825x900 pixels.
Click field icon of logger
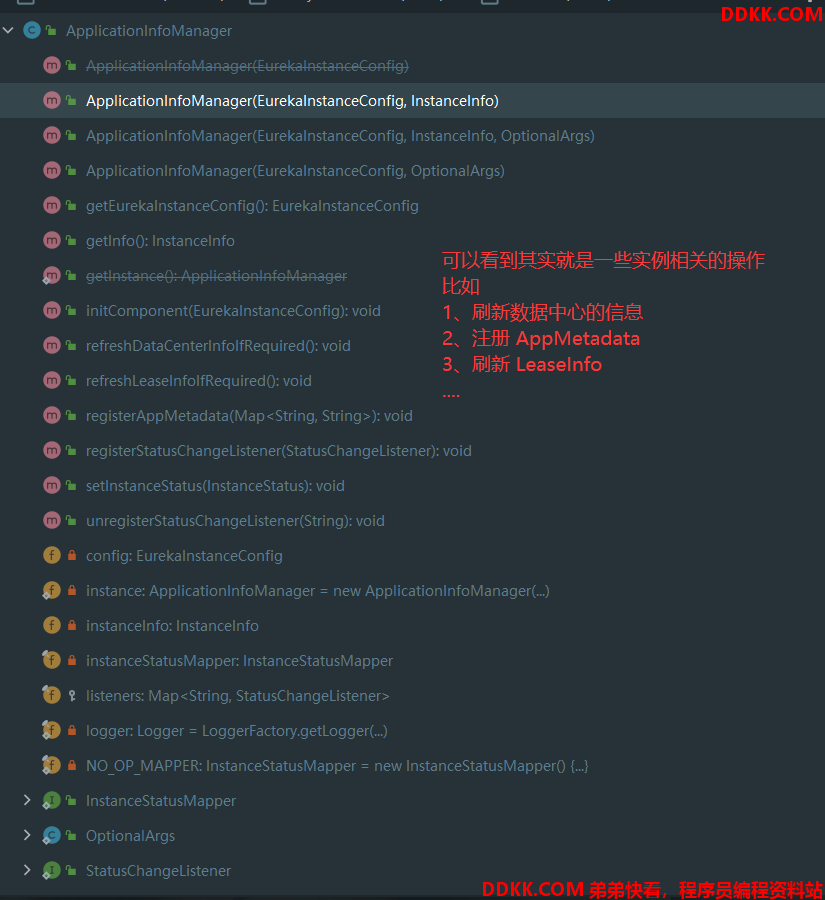(52, 731)
